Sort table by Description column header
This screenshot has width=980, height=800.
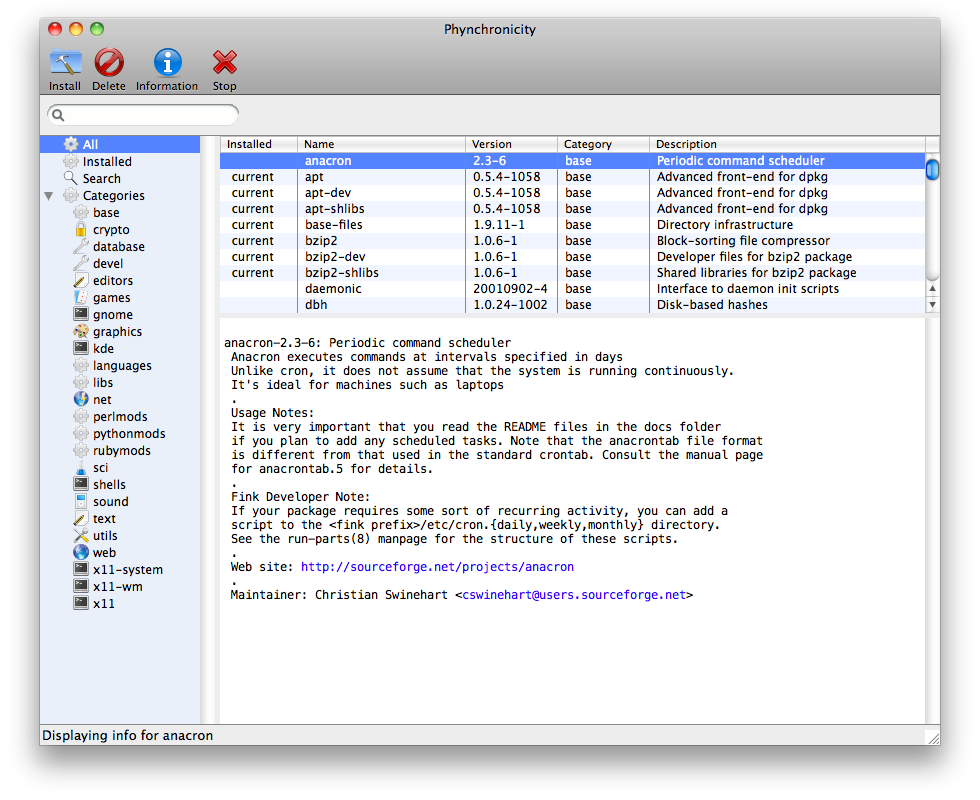[788, 144]
